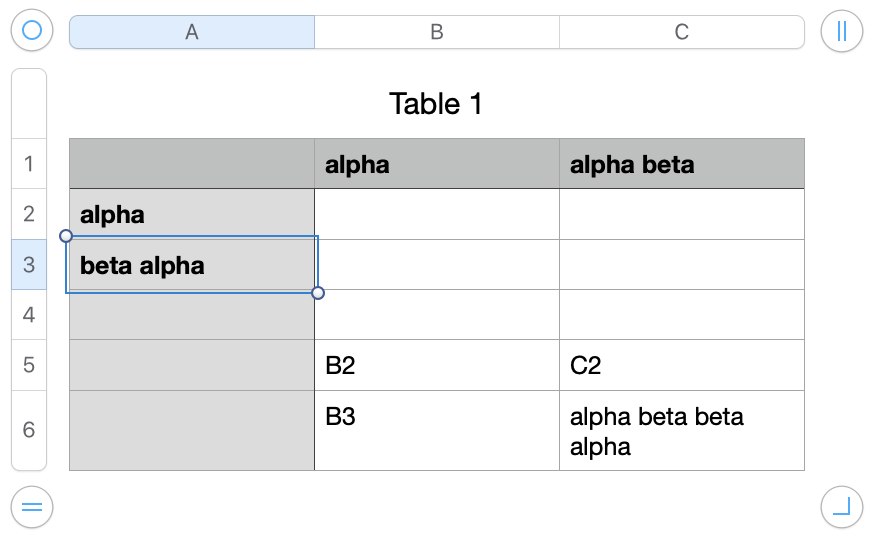890x550 pixels.
Task: Click the add column handle at top-right
Action: [x=841, y=31]
